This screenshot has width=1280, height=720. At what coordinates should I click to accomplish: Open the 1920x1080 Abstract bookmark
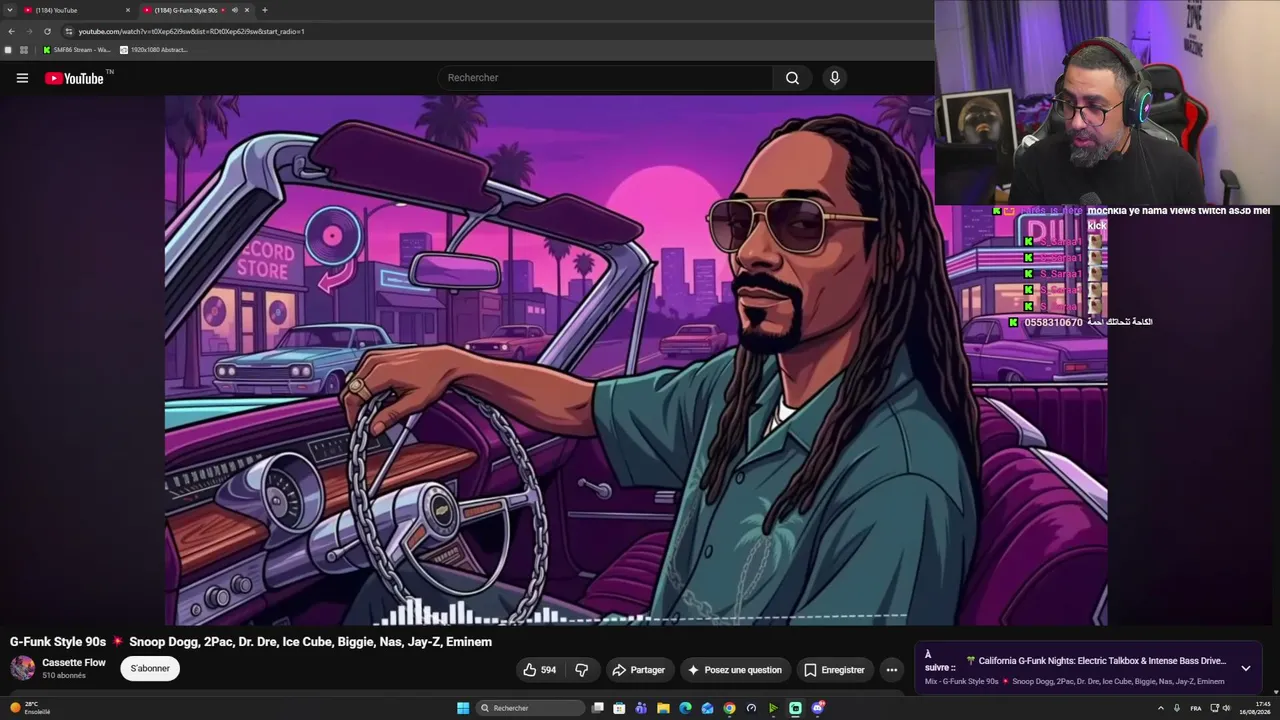(x=153, y=50)
